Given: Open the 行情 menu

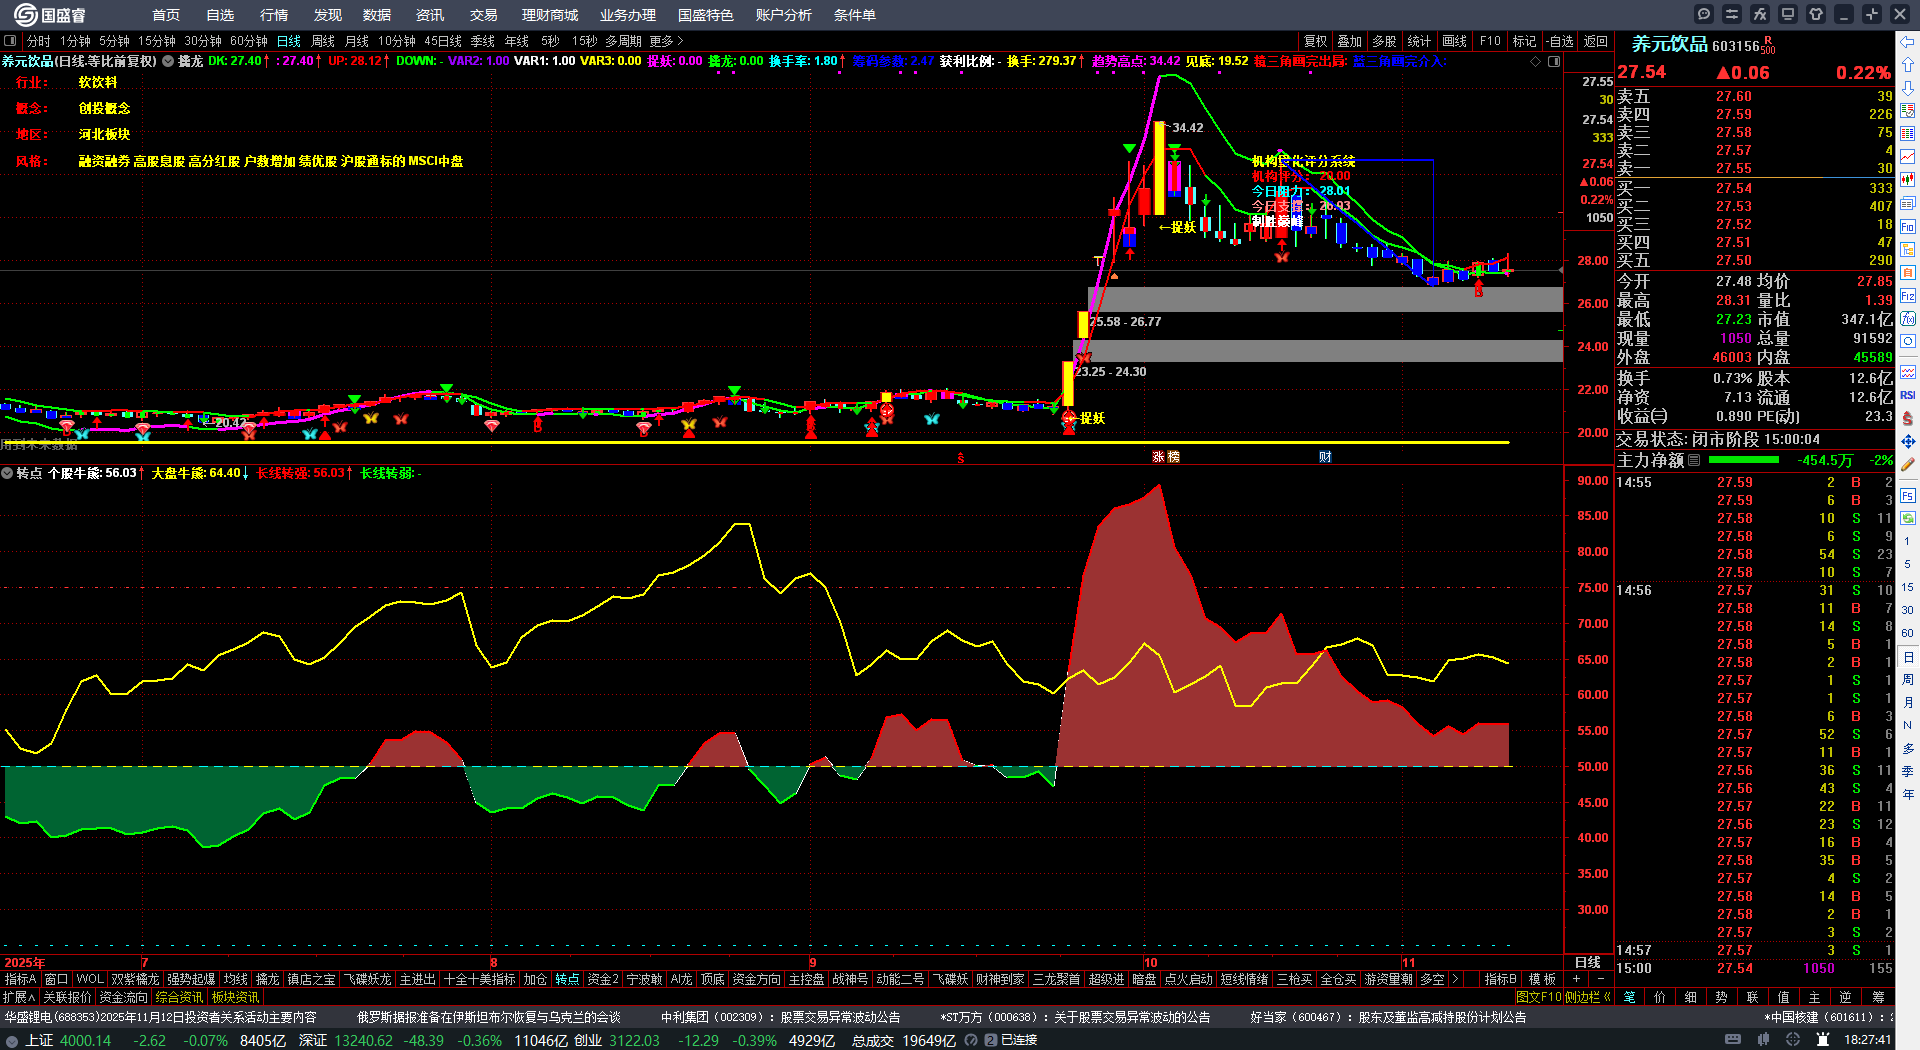Looking at the screenshot, I should [x=273, y=15].
